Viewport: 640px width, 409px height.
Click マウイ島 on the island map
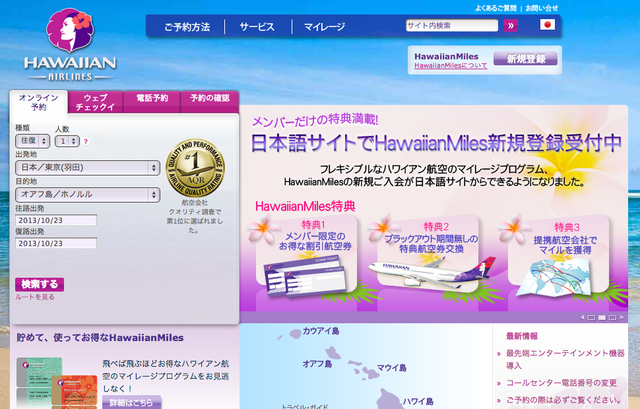click(391, 368)
